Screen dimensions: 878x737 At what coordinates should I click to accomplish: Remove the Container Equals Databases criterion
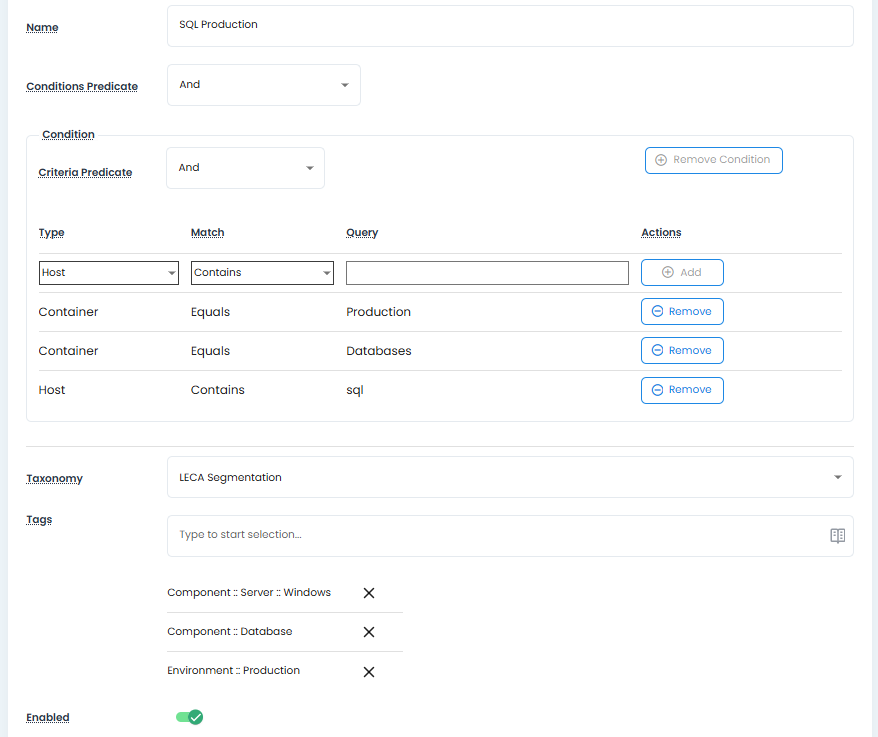click(x=682, y=351)
